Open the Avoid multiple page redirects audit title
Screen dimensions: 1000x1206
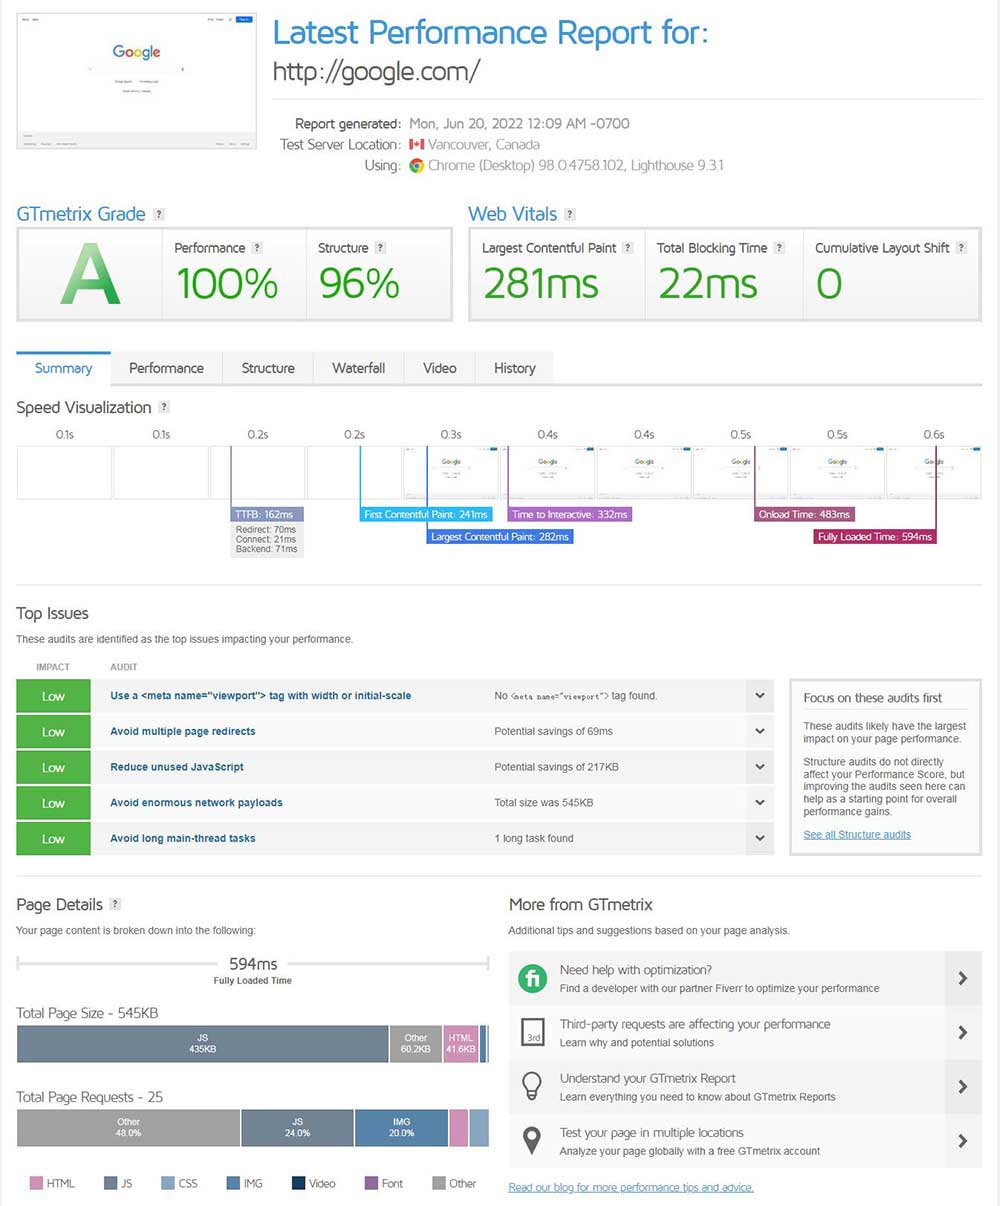click(x=183, y=732)
